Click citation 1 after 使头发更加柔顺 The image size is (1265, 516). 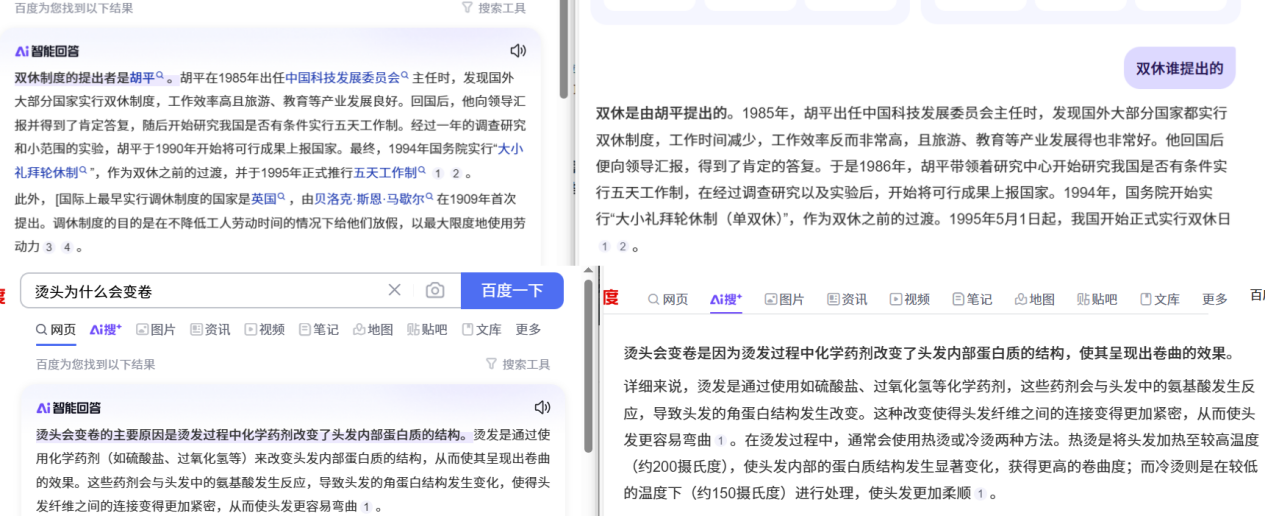[980, 494]
